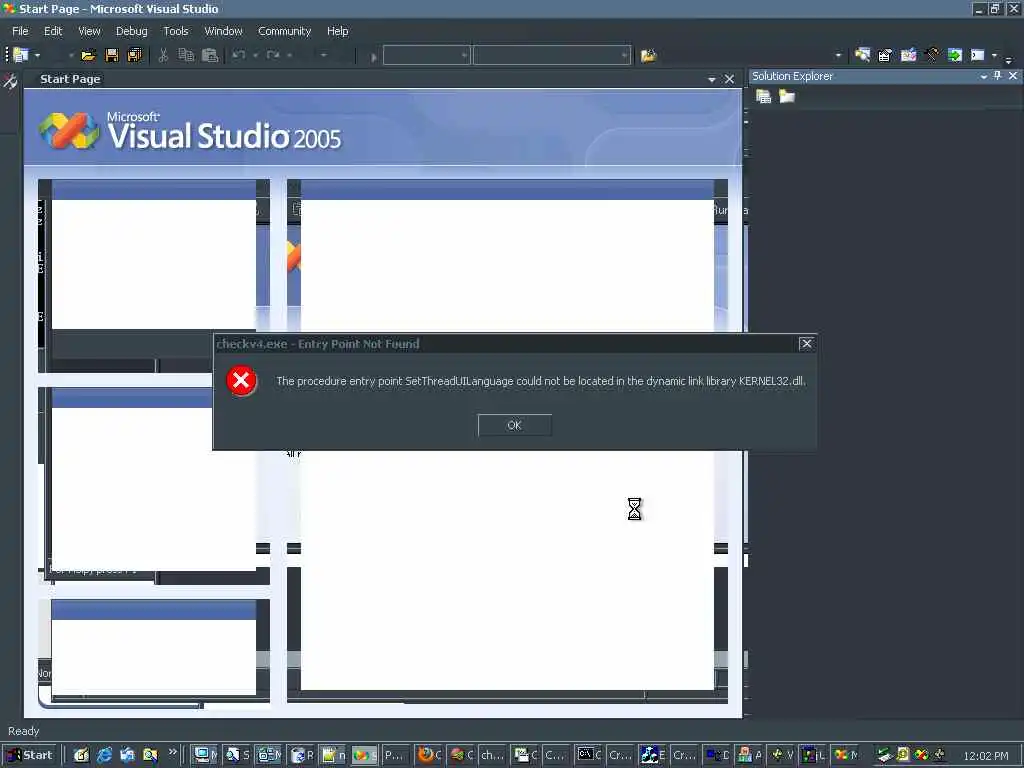Open the Solution Platforms combo box
This screenshot has width=1024, height=768.
(552, 56)
